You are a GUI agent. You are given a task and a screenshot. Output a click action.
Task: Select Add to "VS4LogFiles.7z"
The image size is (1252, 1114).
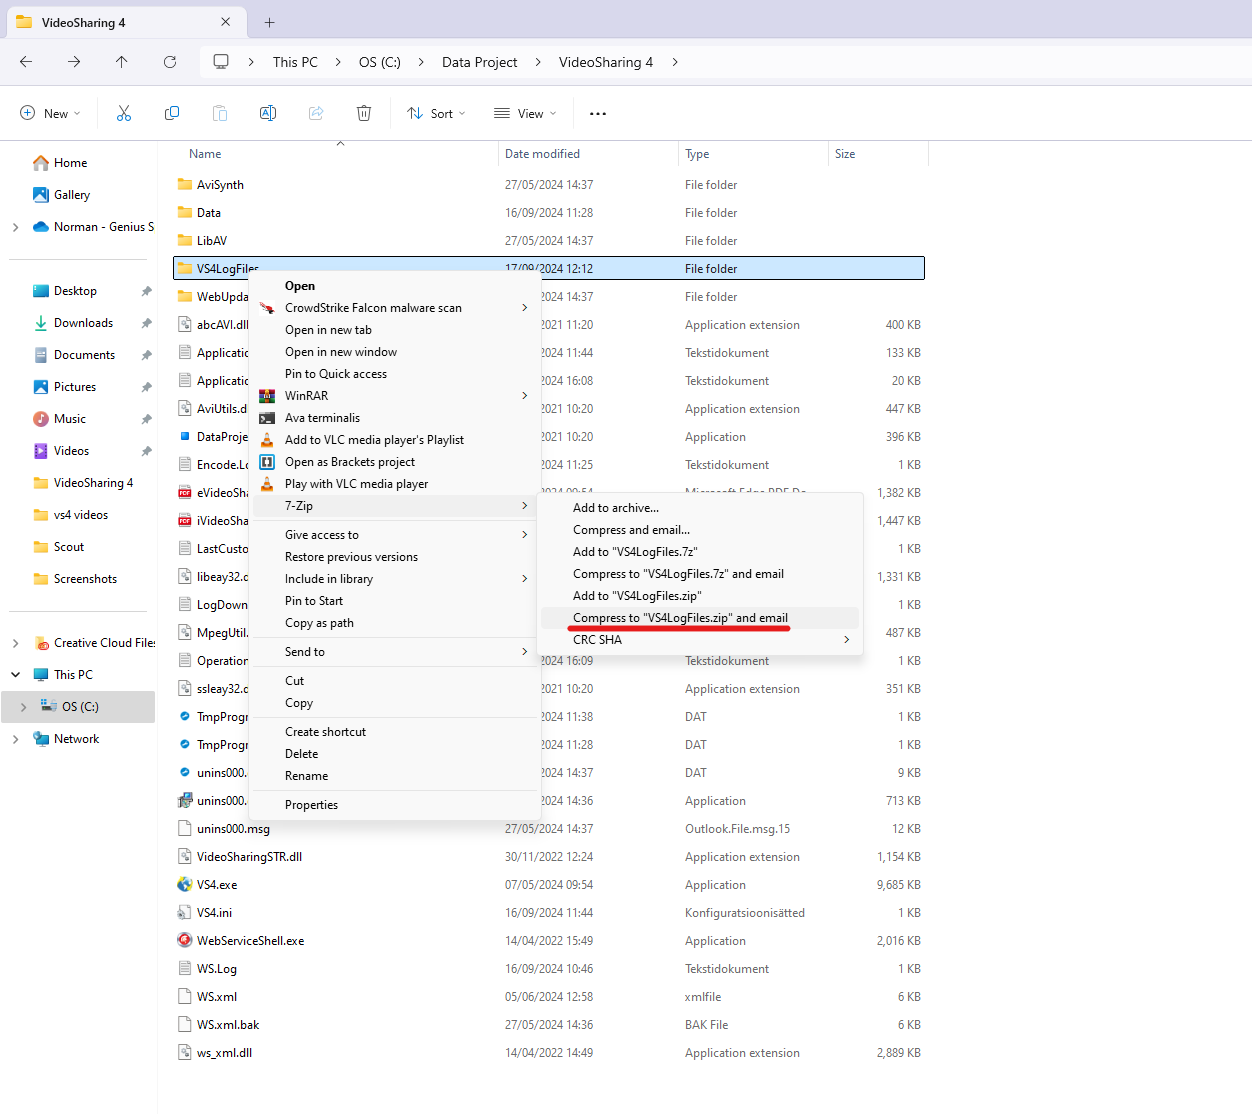(635, 552)
